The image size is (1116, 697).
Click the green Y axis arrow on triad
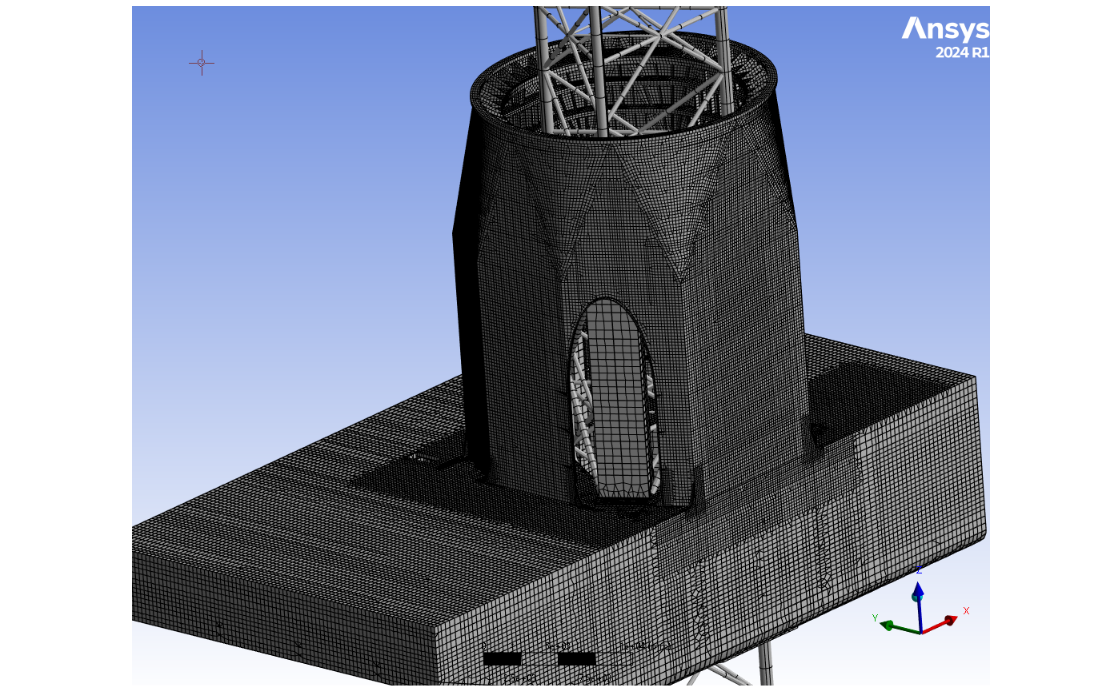[x=900, y=628]
